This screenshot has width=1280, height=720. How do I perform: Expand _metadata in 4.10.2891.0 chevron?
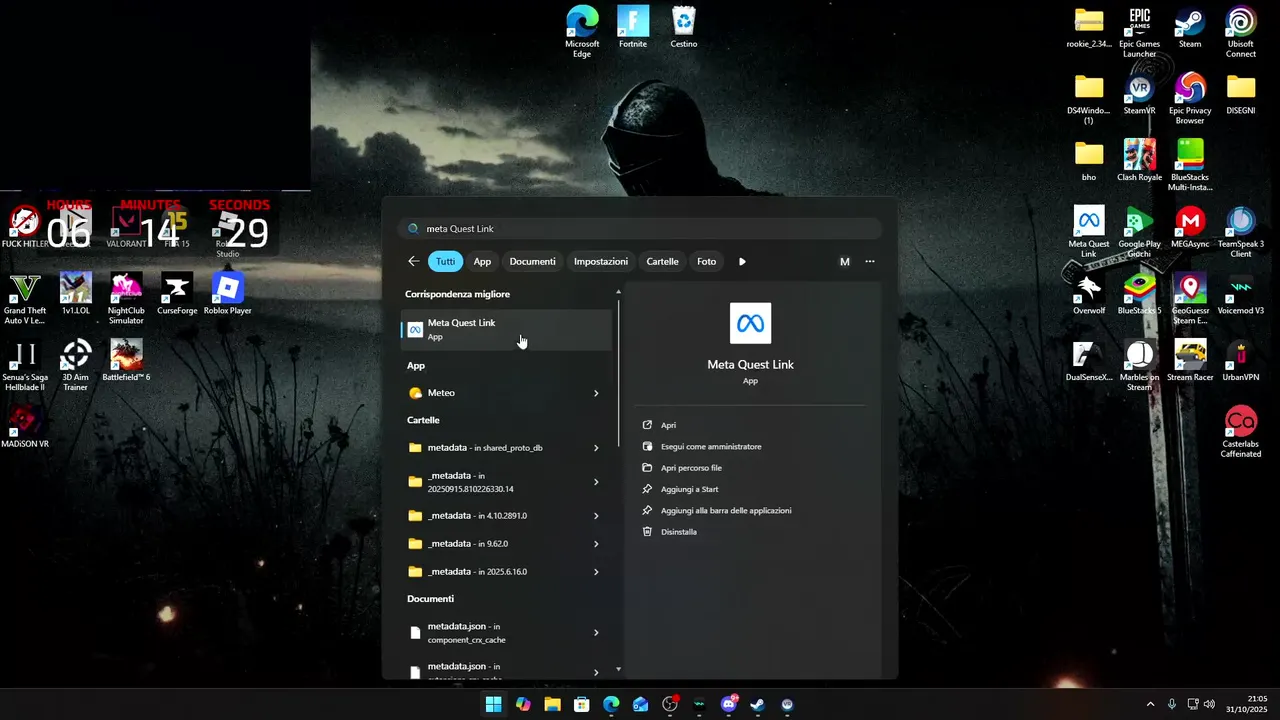[x=596, y=516]
